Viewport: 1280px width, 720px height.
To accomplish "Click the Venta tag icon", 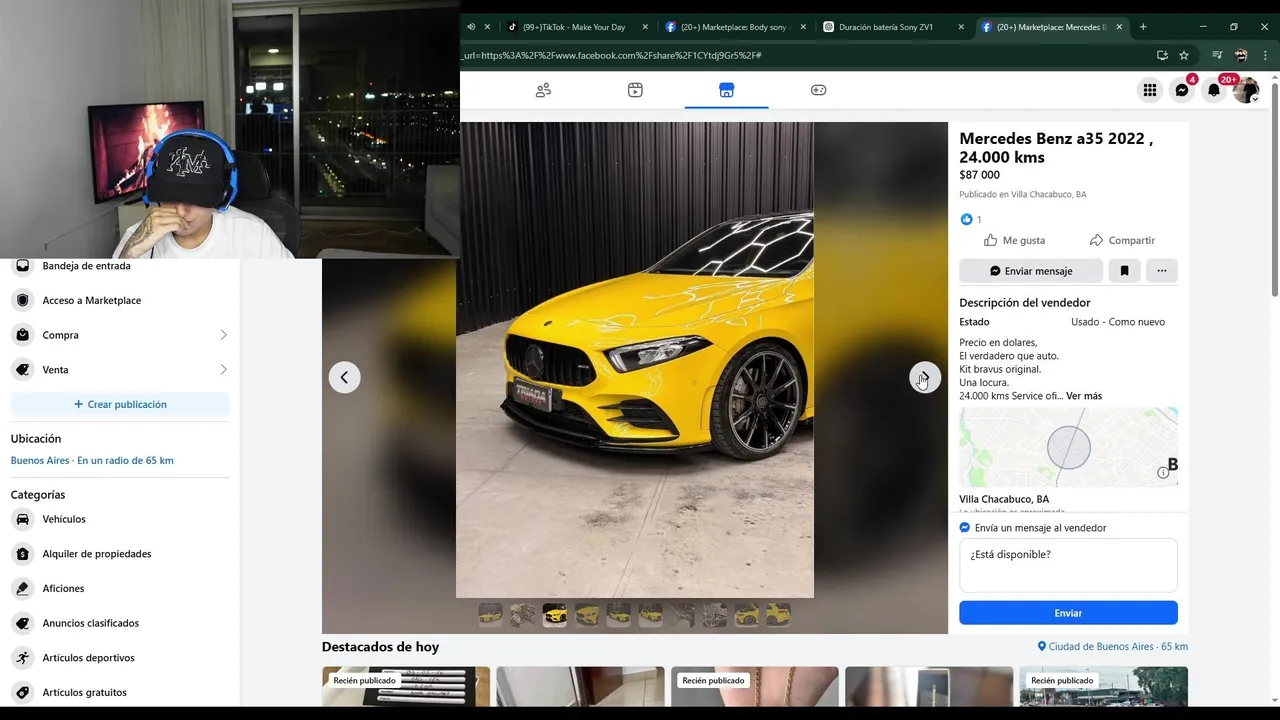I will (23, 370).
